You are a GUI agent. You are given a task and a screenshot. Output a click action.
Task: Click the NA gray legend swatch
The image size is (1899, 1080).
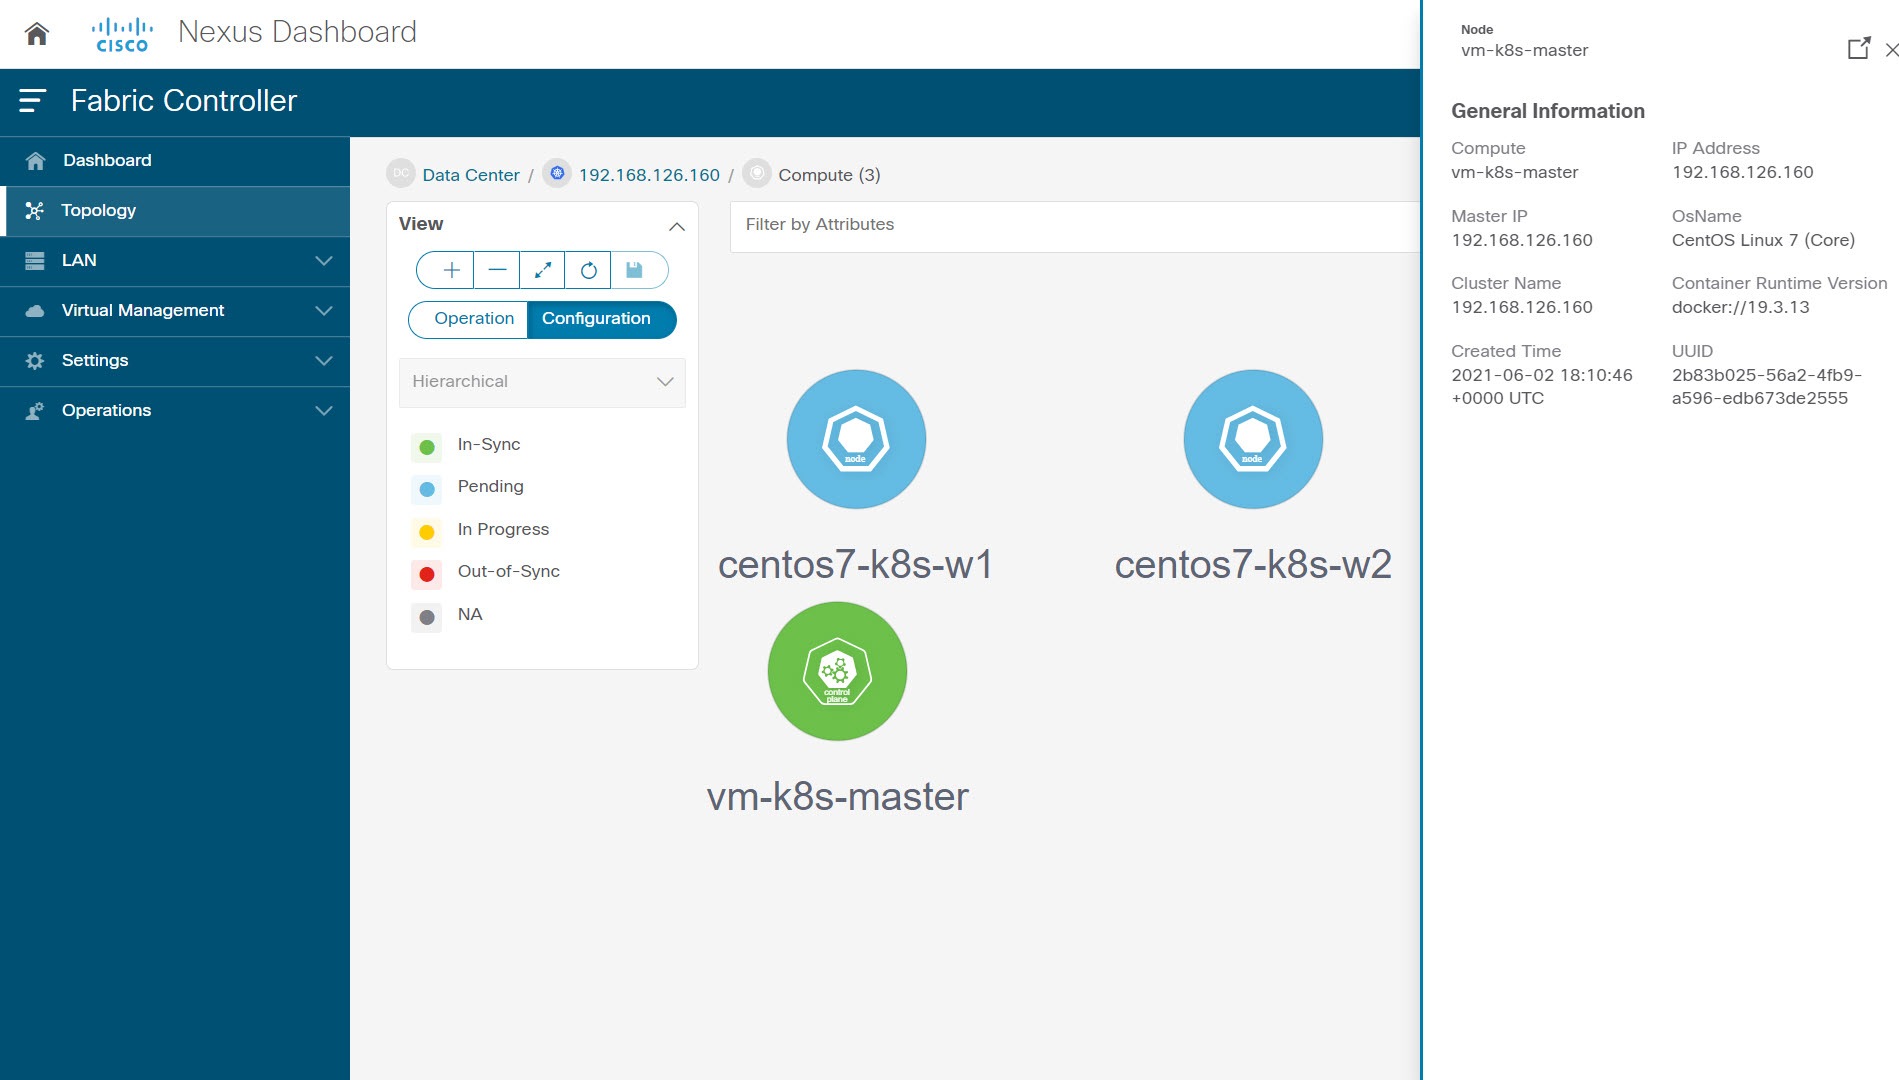[x=427, y=617]
